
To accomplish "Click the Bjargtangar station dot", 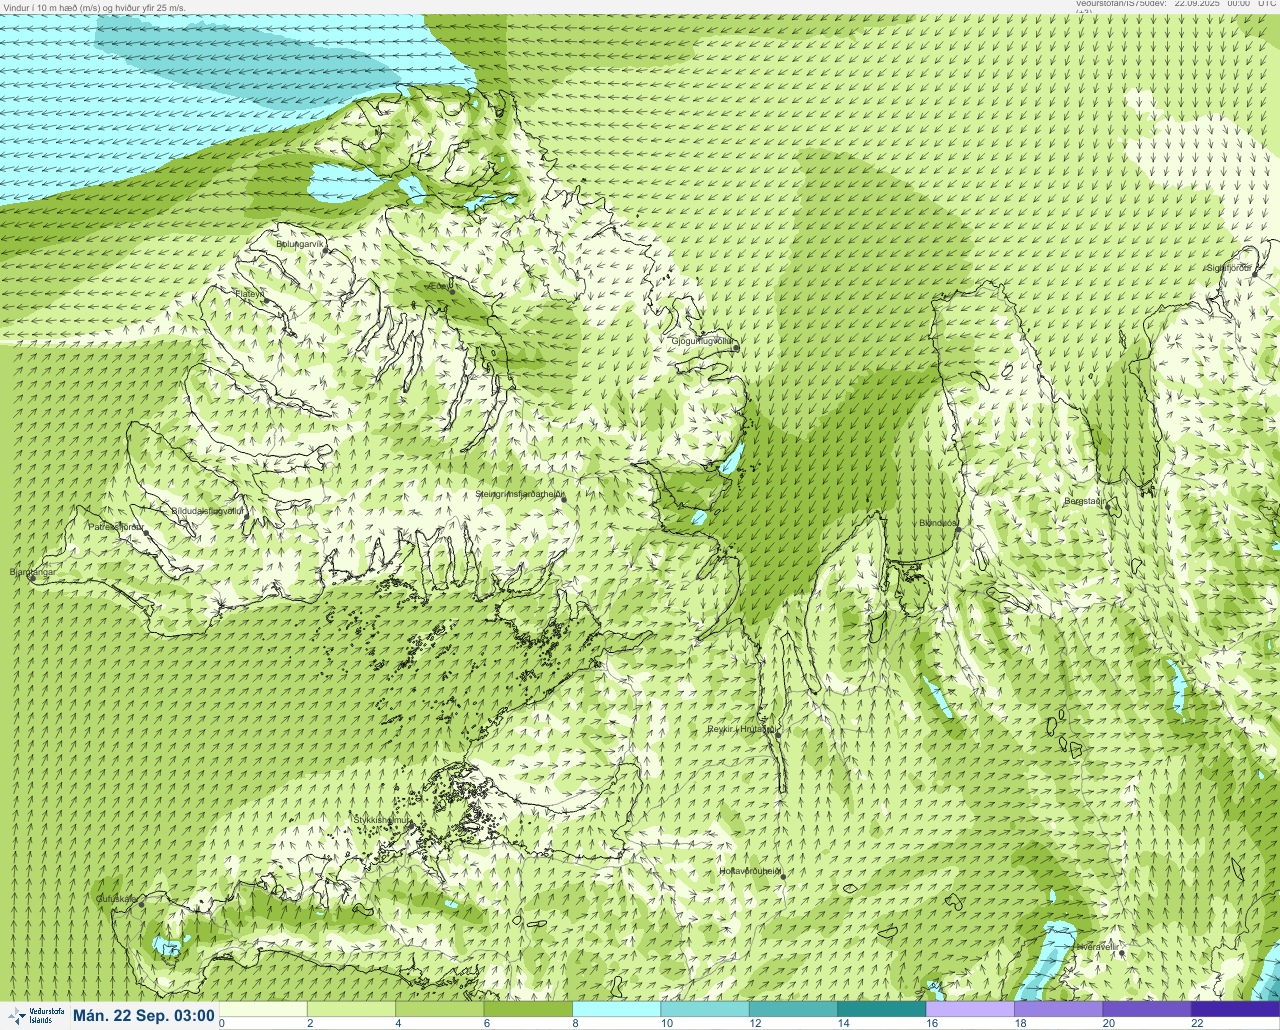I will click(x=32, y=578).
